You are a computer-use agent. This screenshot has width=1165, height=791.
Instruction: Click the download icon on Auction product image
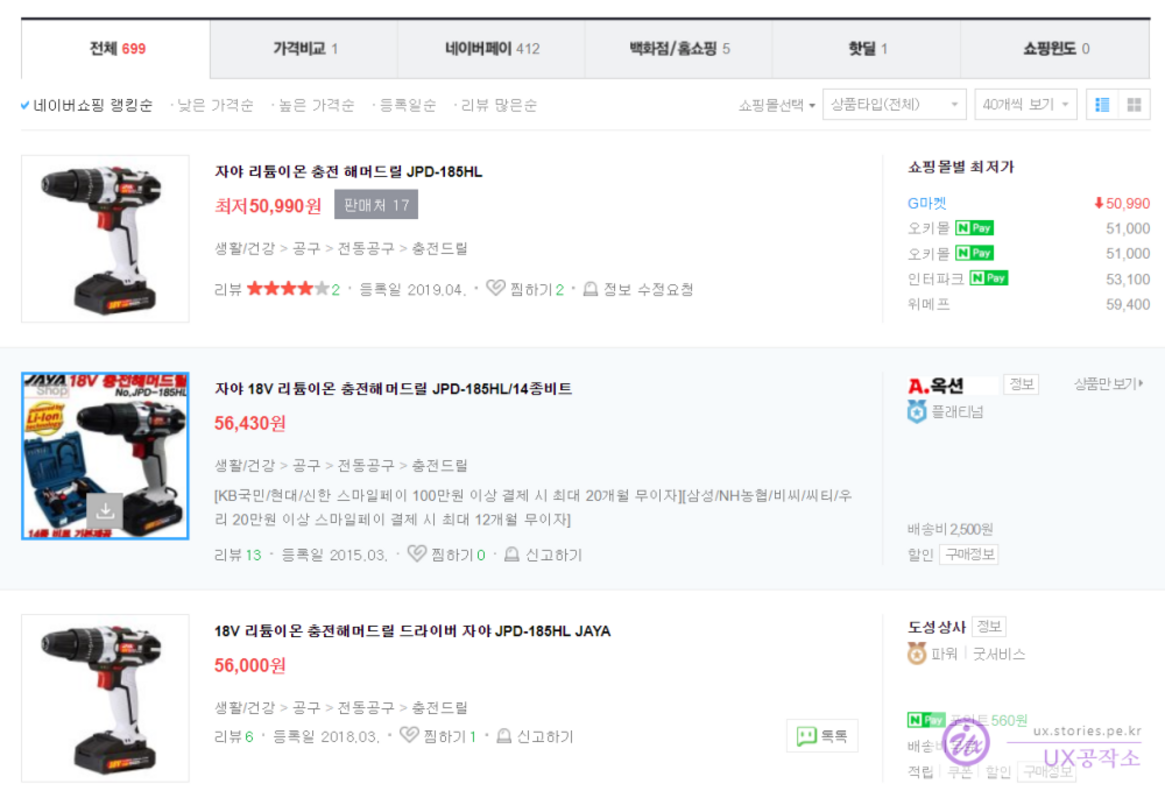[x=105, y=511]
